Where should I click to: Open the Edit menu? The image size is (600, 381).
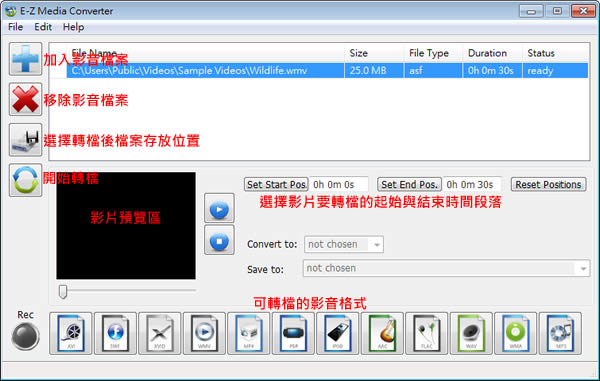click(x=43, y=27)
